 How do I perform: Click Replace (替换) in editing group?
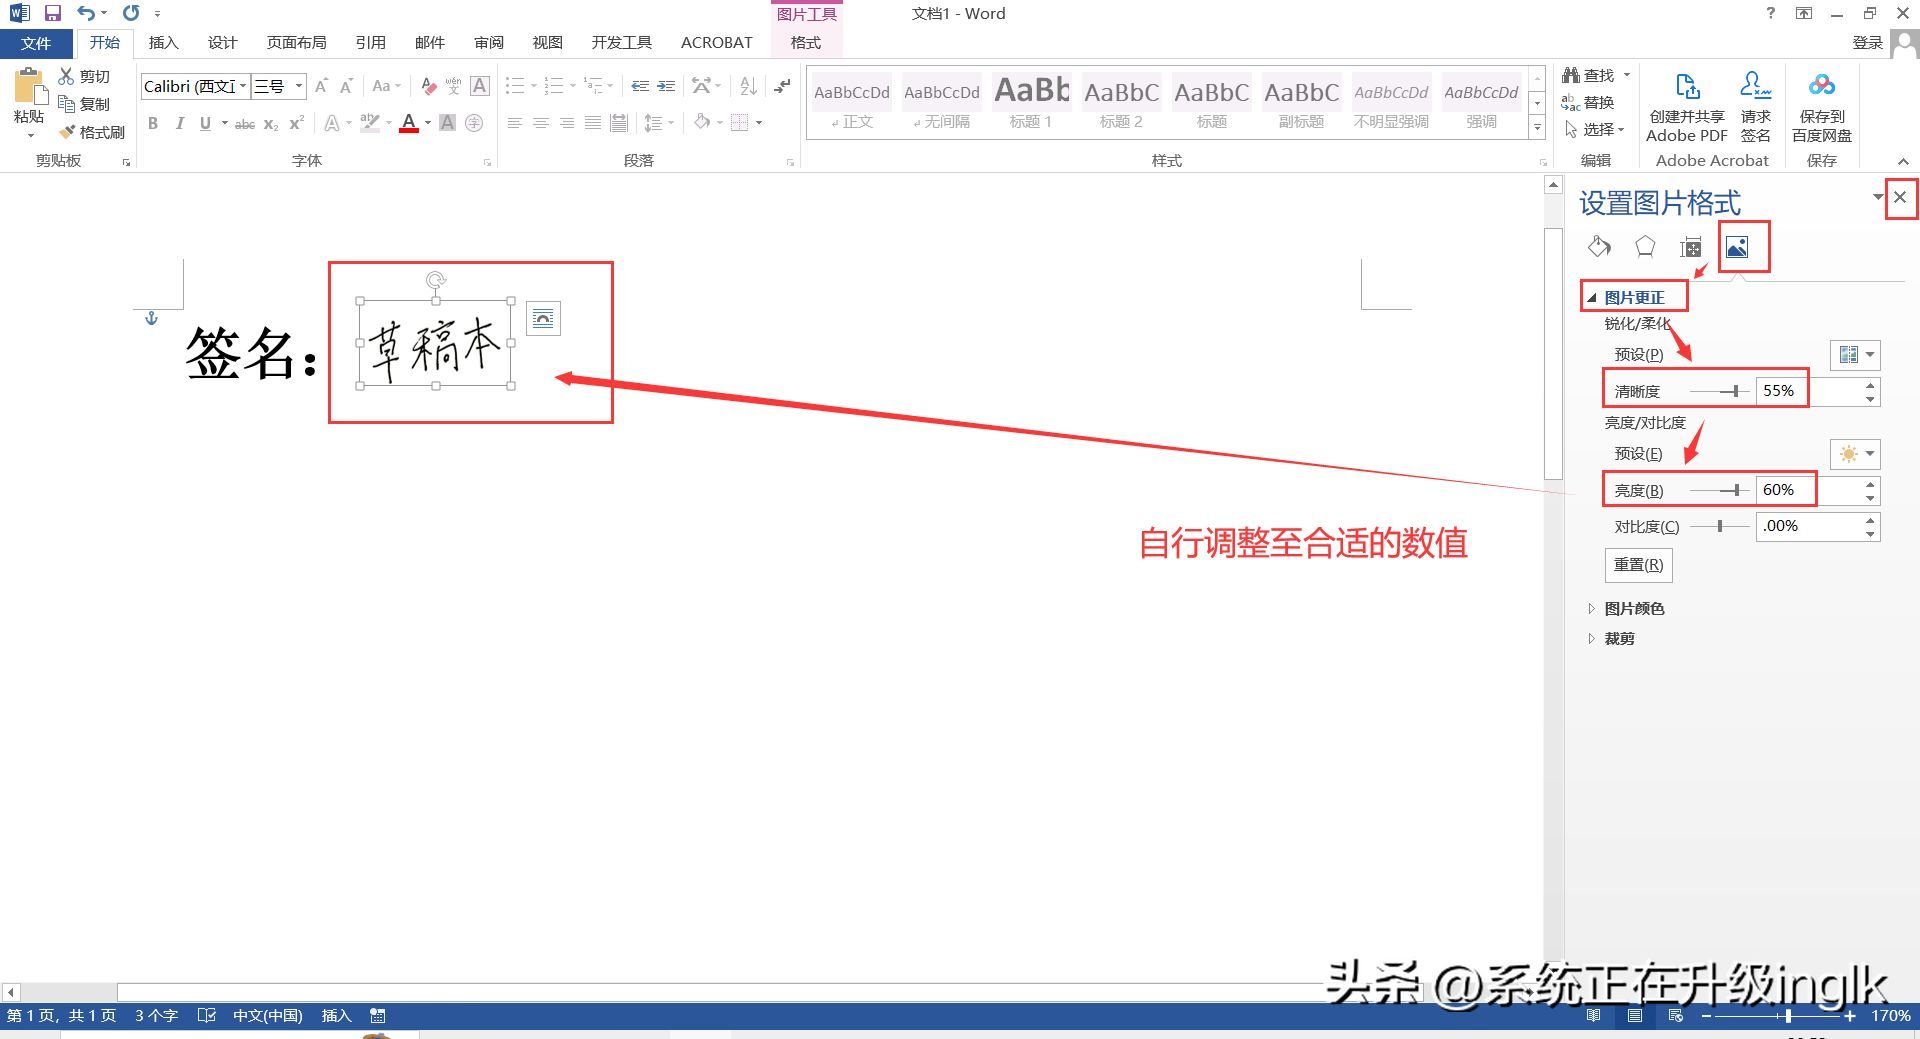click(x=1589, y=102)
